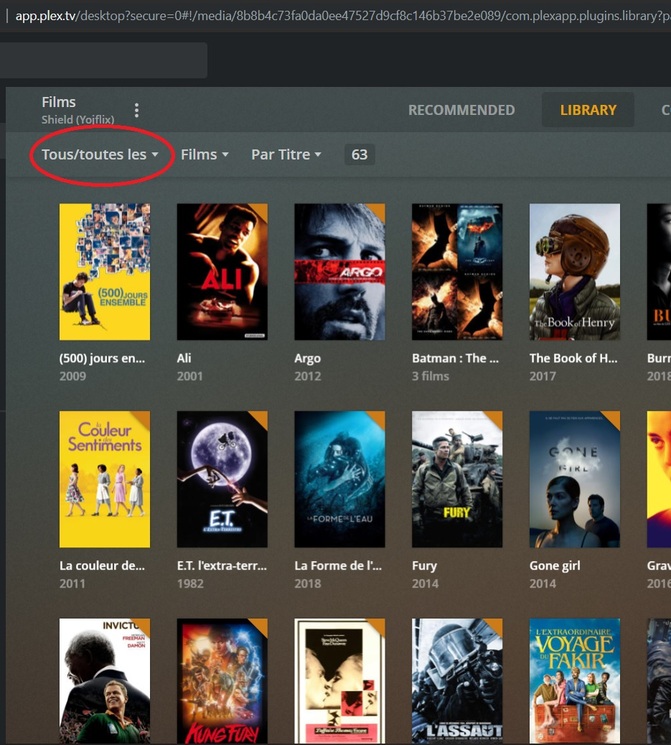The height and width of the screenshot is (745, 671).
Task: Open the Kung Fury poster
Action: (x=222, y=681)
